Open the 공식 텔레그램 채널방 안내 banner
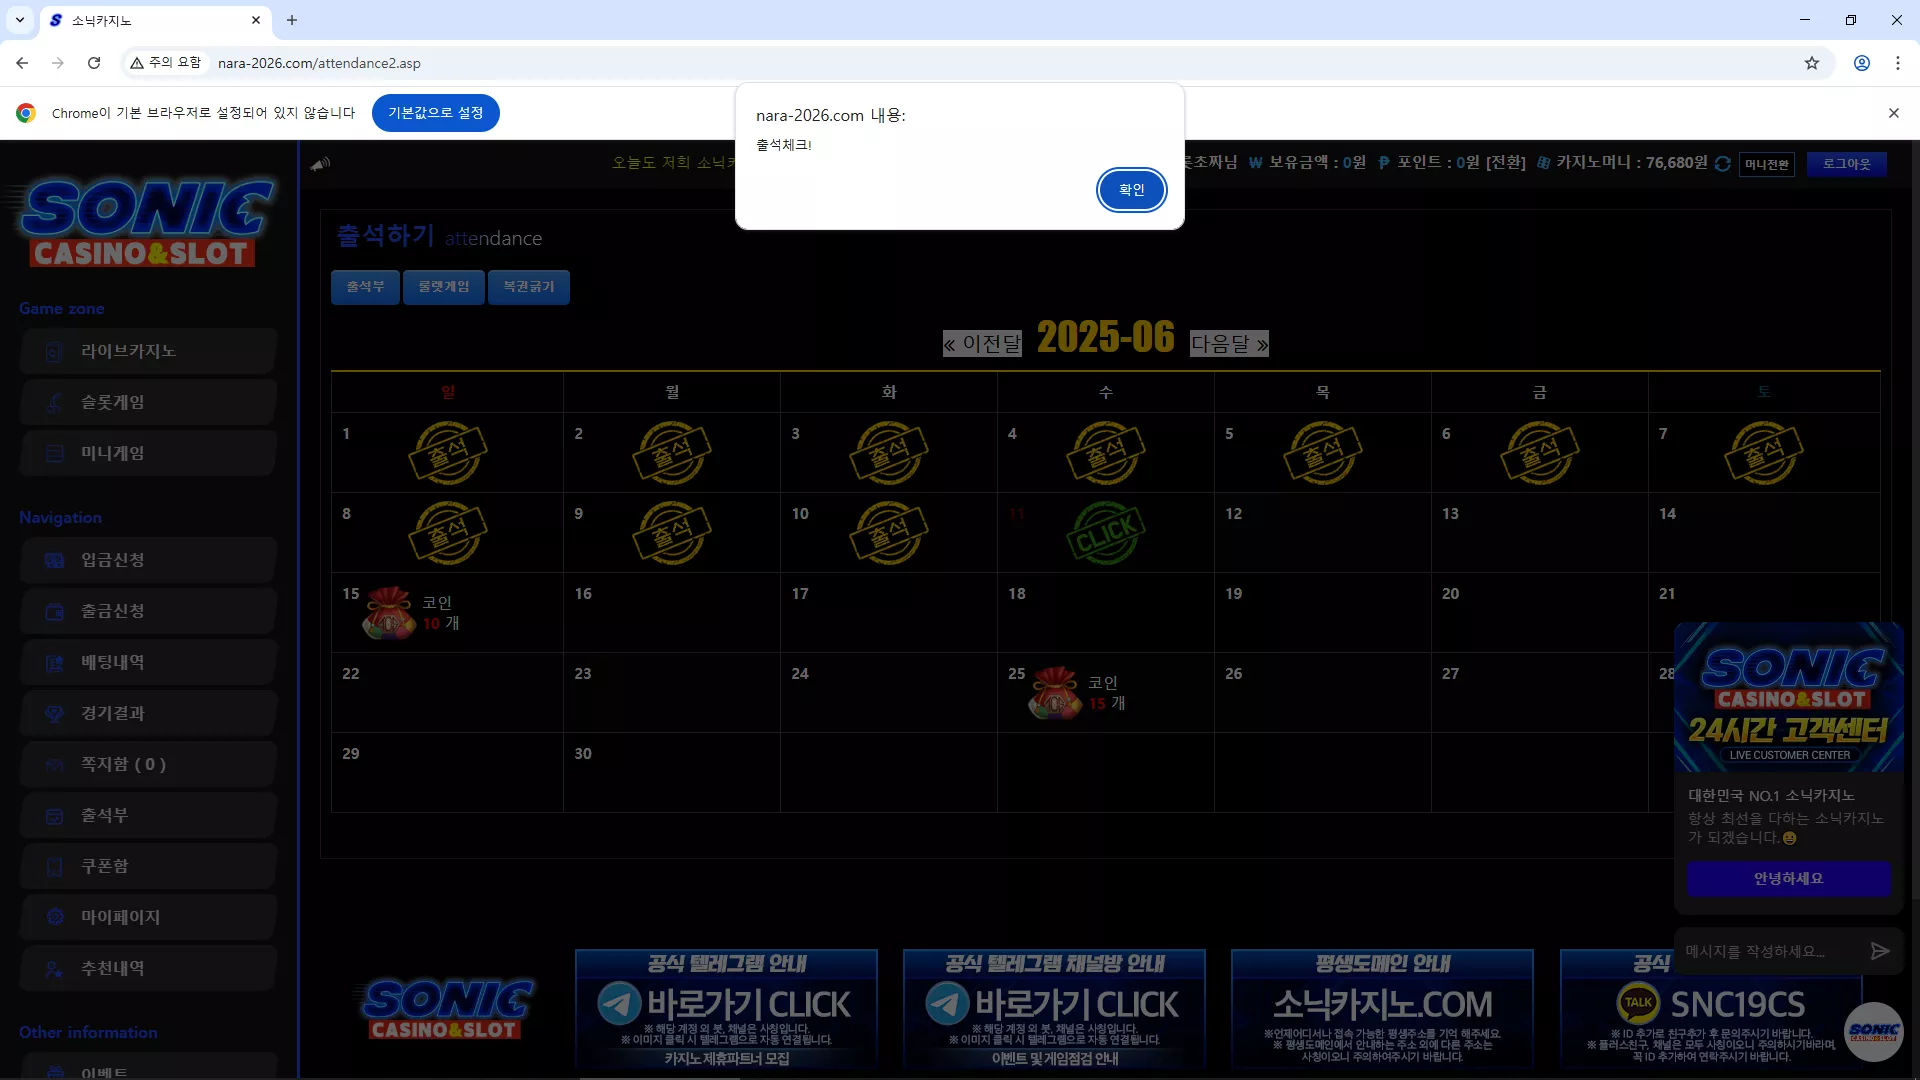The width and height of the screenshot is (1920, 1080). [1054, 1009]
